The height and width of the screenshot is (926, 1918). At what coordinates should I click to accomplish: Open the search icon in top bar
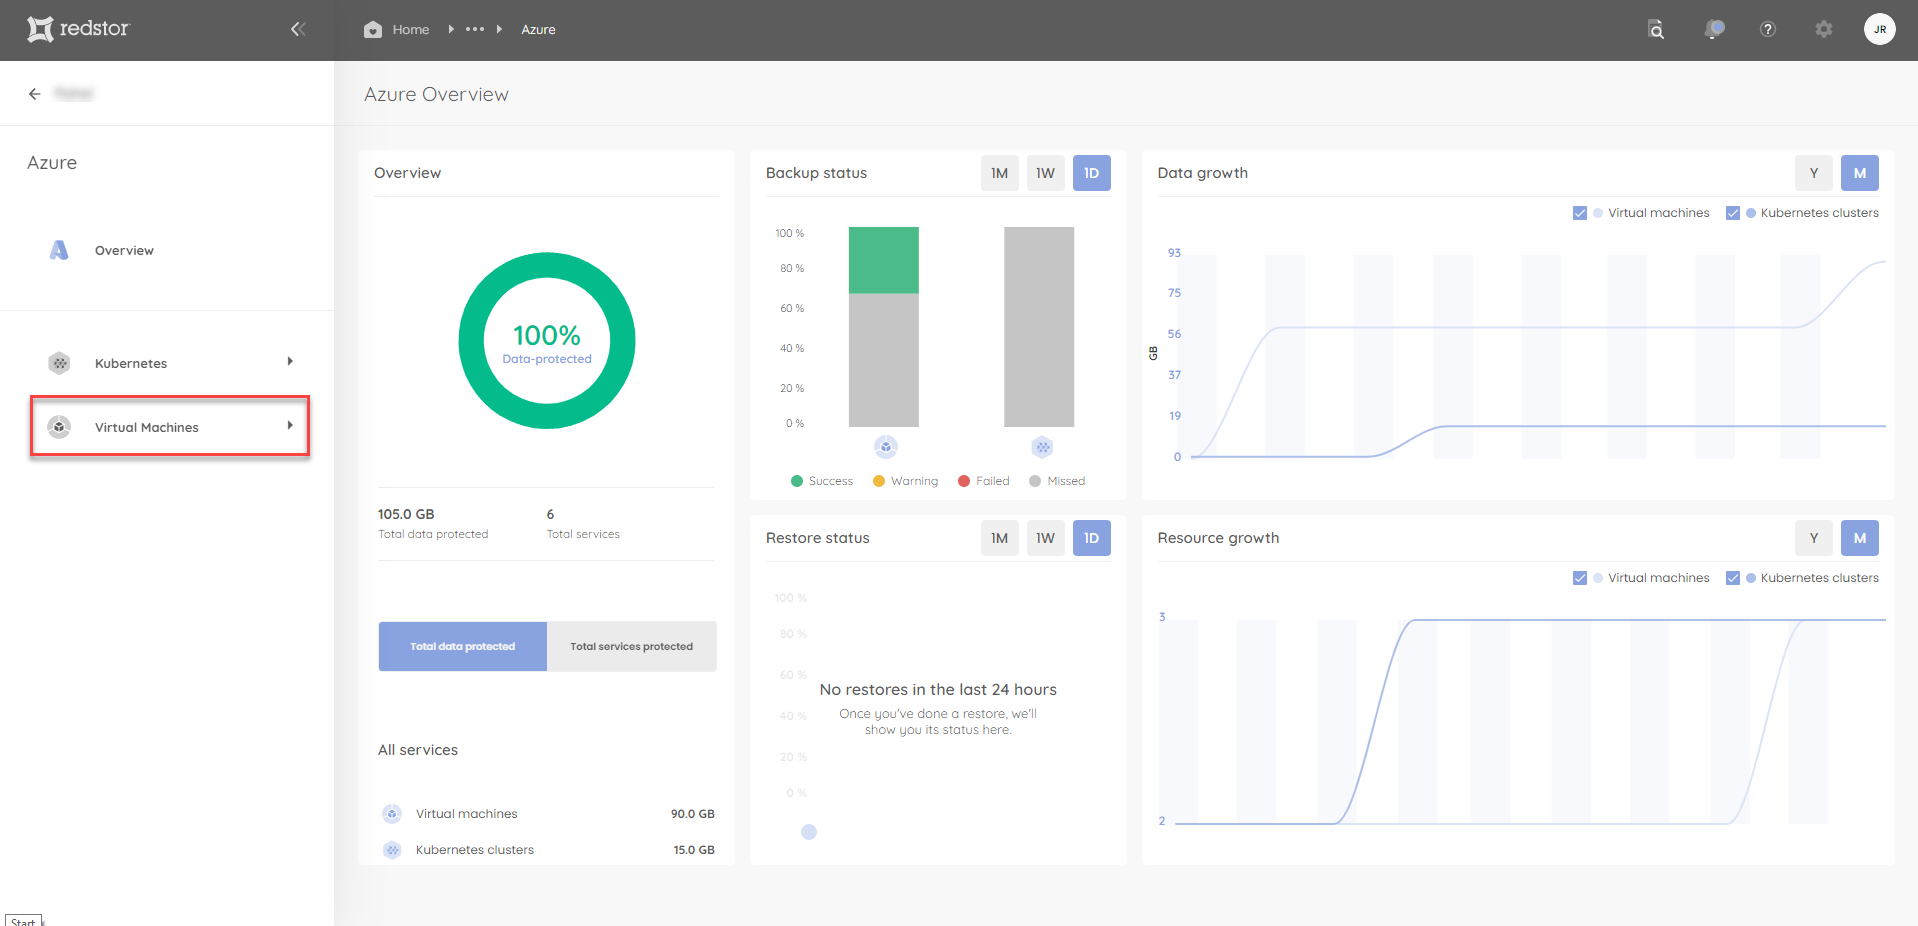click(1656, 29)
